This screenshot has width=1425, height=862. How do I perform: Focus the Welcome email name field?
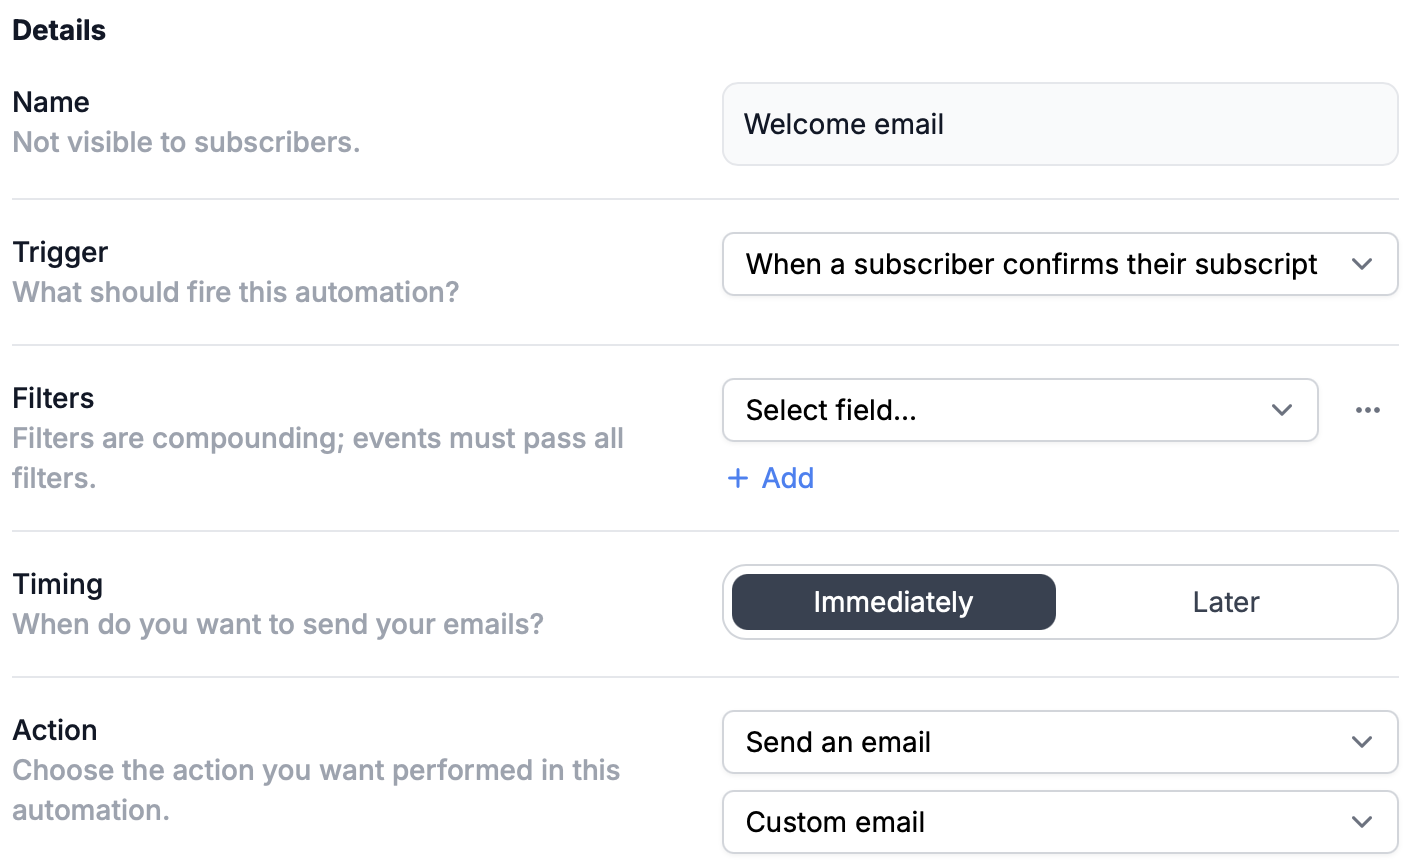click(x=1060, y=124)
